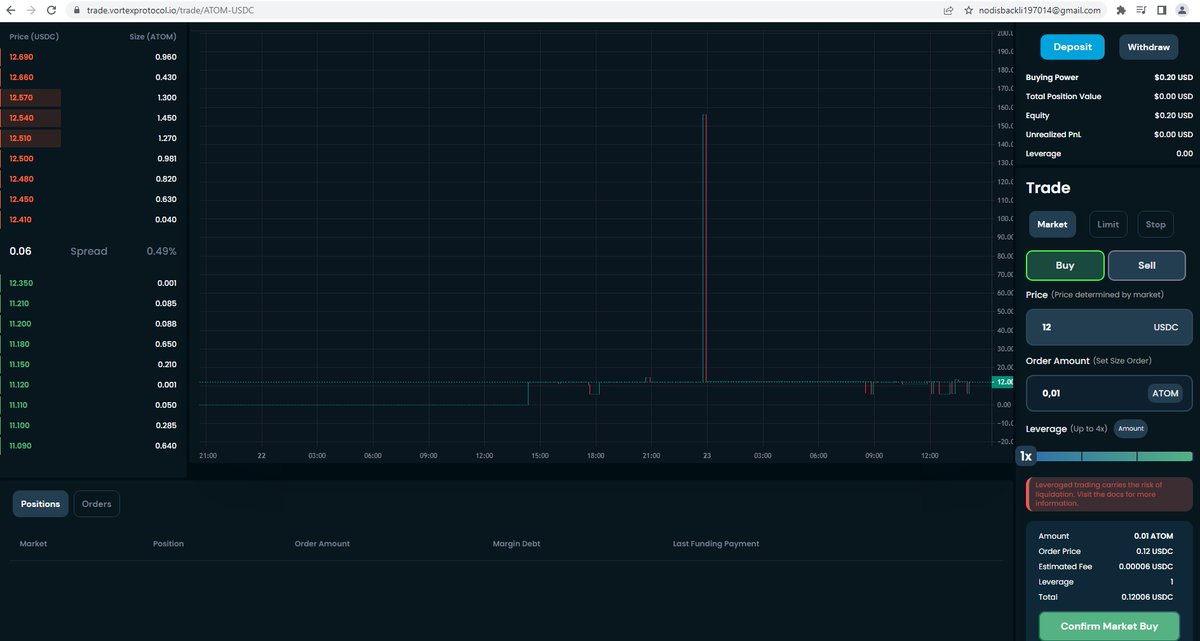Click the bid price 12.350
Screen dimensions: 1200x641
click(21, 283)
